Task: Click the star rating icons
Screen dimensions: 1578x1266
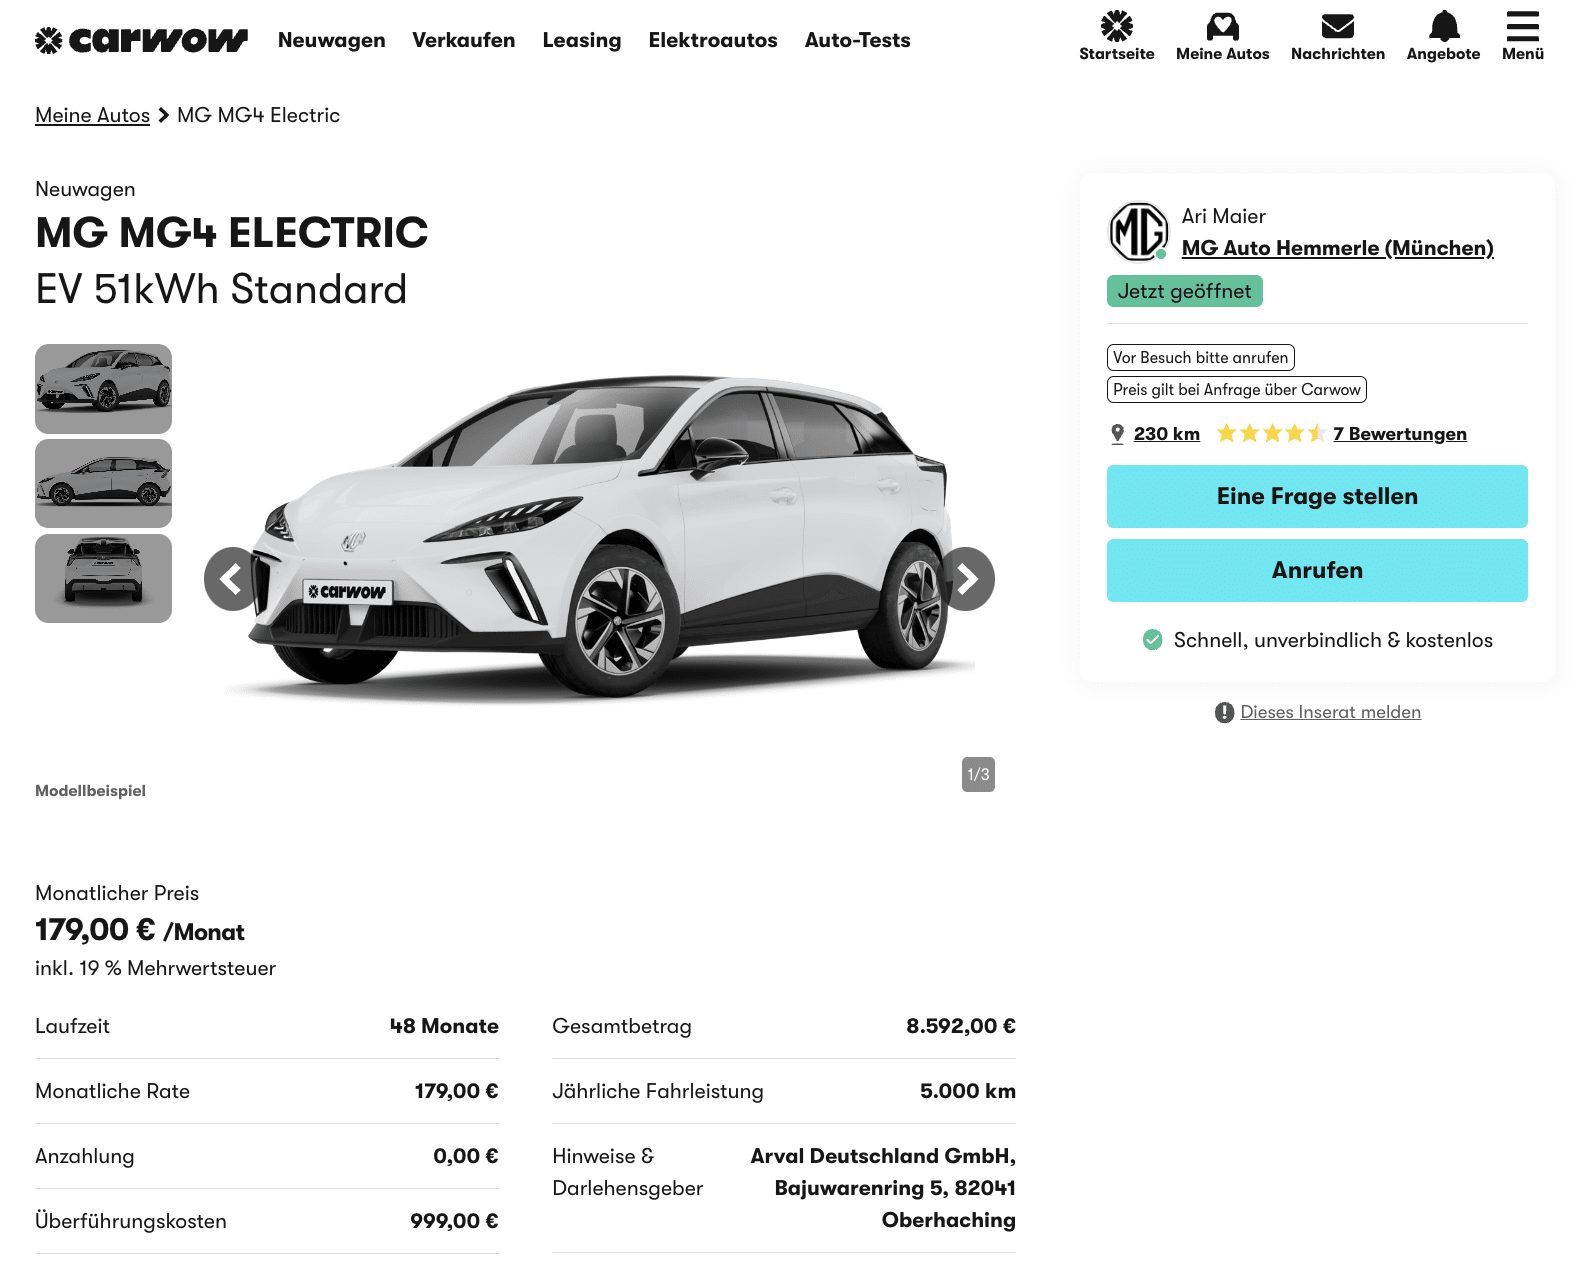Action: pyautogui.click(x=1271, y=433)
